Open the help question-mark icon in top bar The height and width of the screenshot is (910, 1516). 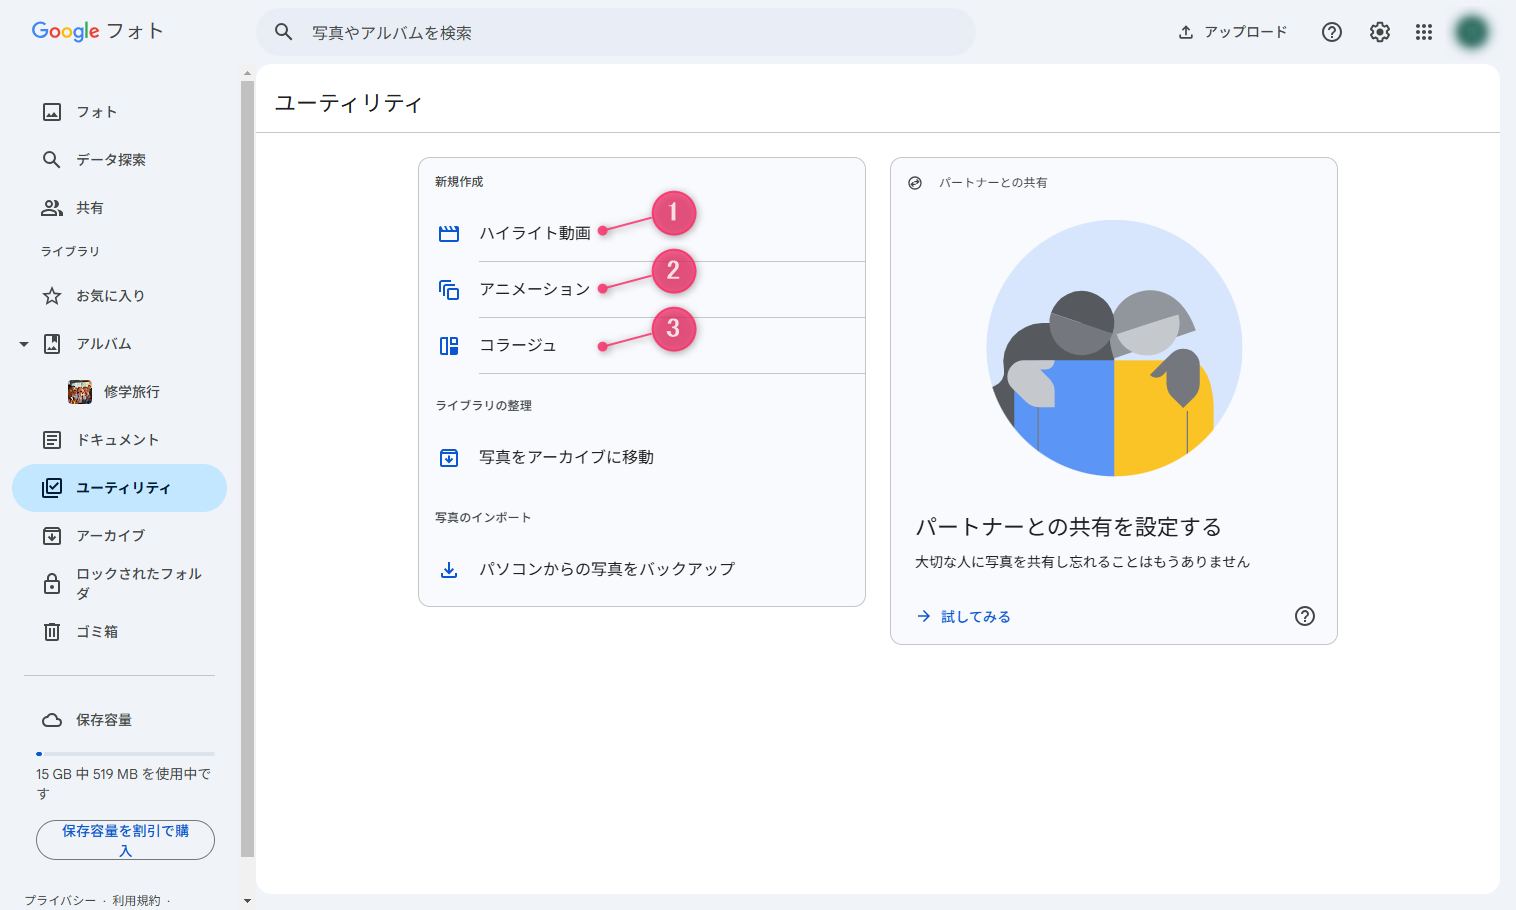click(x=1331, y=31)
